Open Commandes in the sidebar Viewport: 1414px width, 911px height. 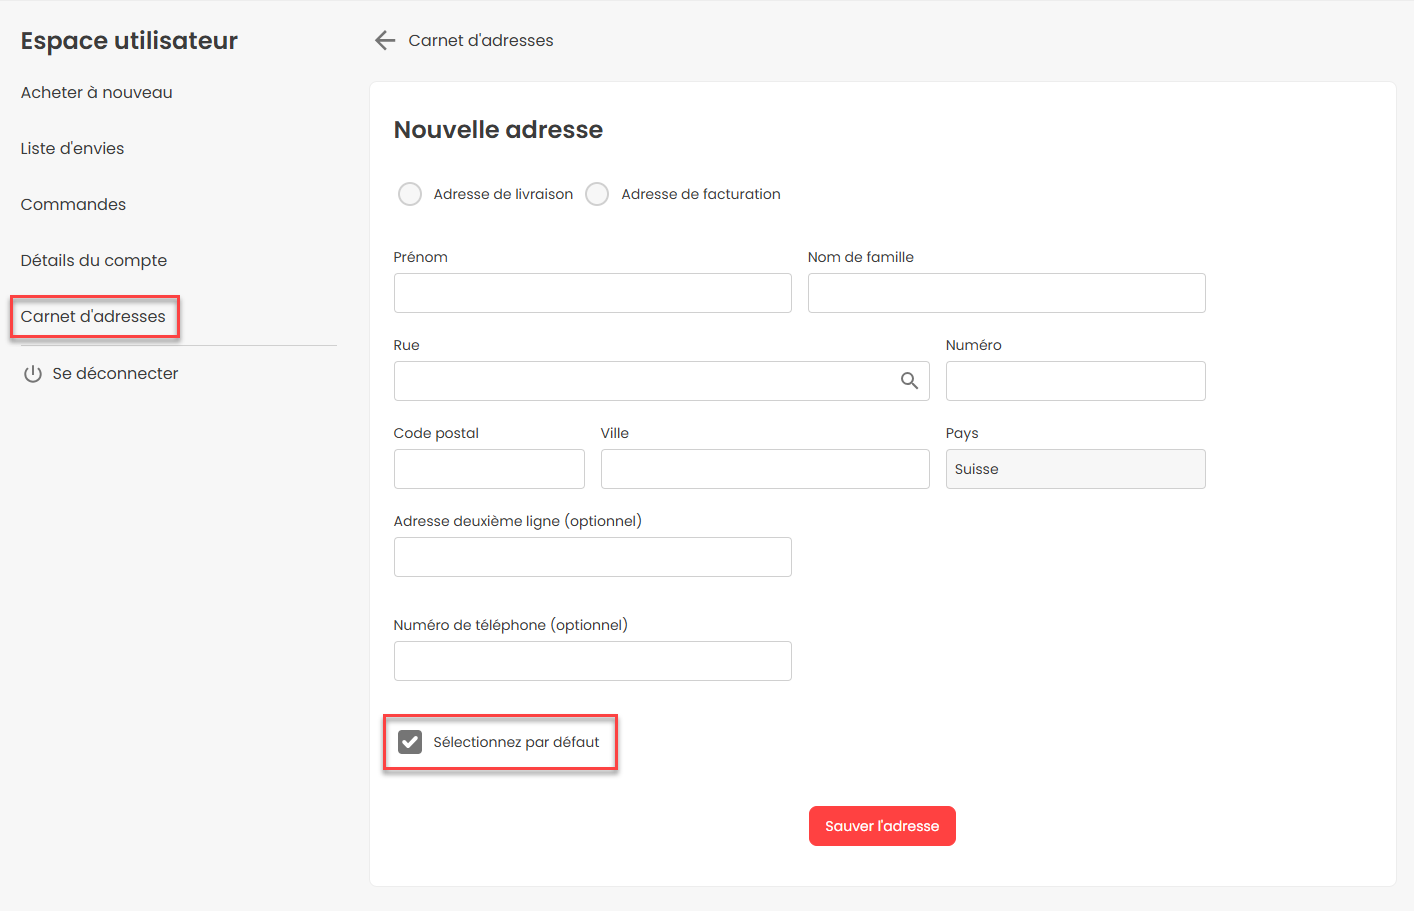click(73, 204)
